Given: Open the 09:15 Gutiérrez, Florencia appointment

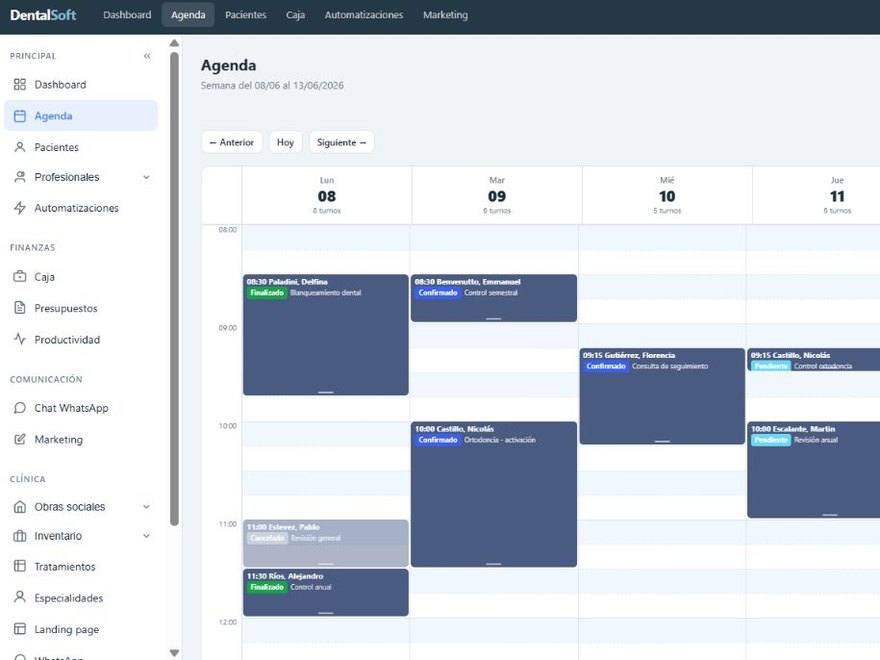Looking at the screenshot, I should (x=662, y=396).
